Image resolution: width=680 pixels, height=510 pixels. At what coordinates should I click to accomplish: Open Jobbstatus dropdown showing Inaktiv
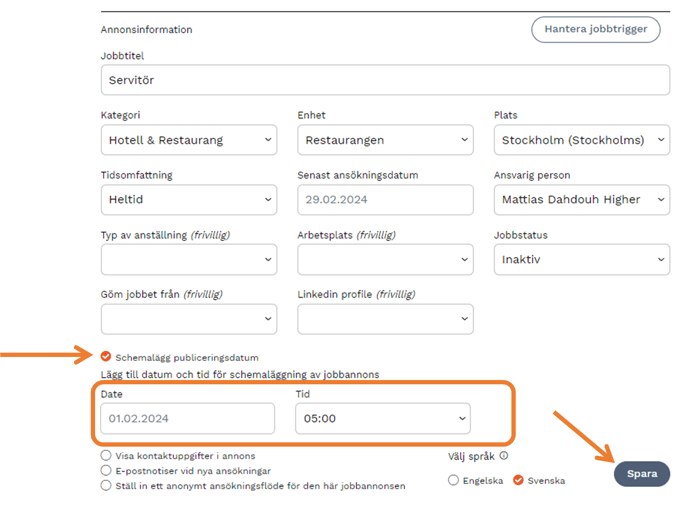[581, 260]
